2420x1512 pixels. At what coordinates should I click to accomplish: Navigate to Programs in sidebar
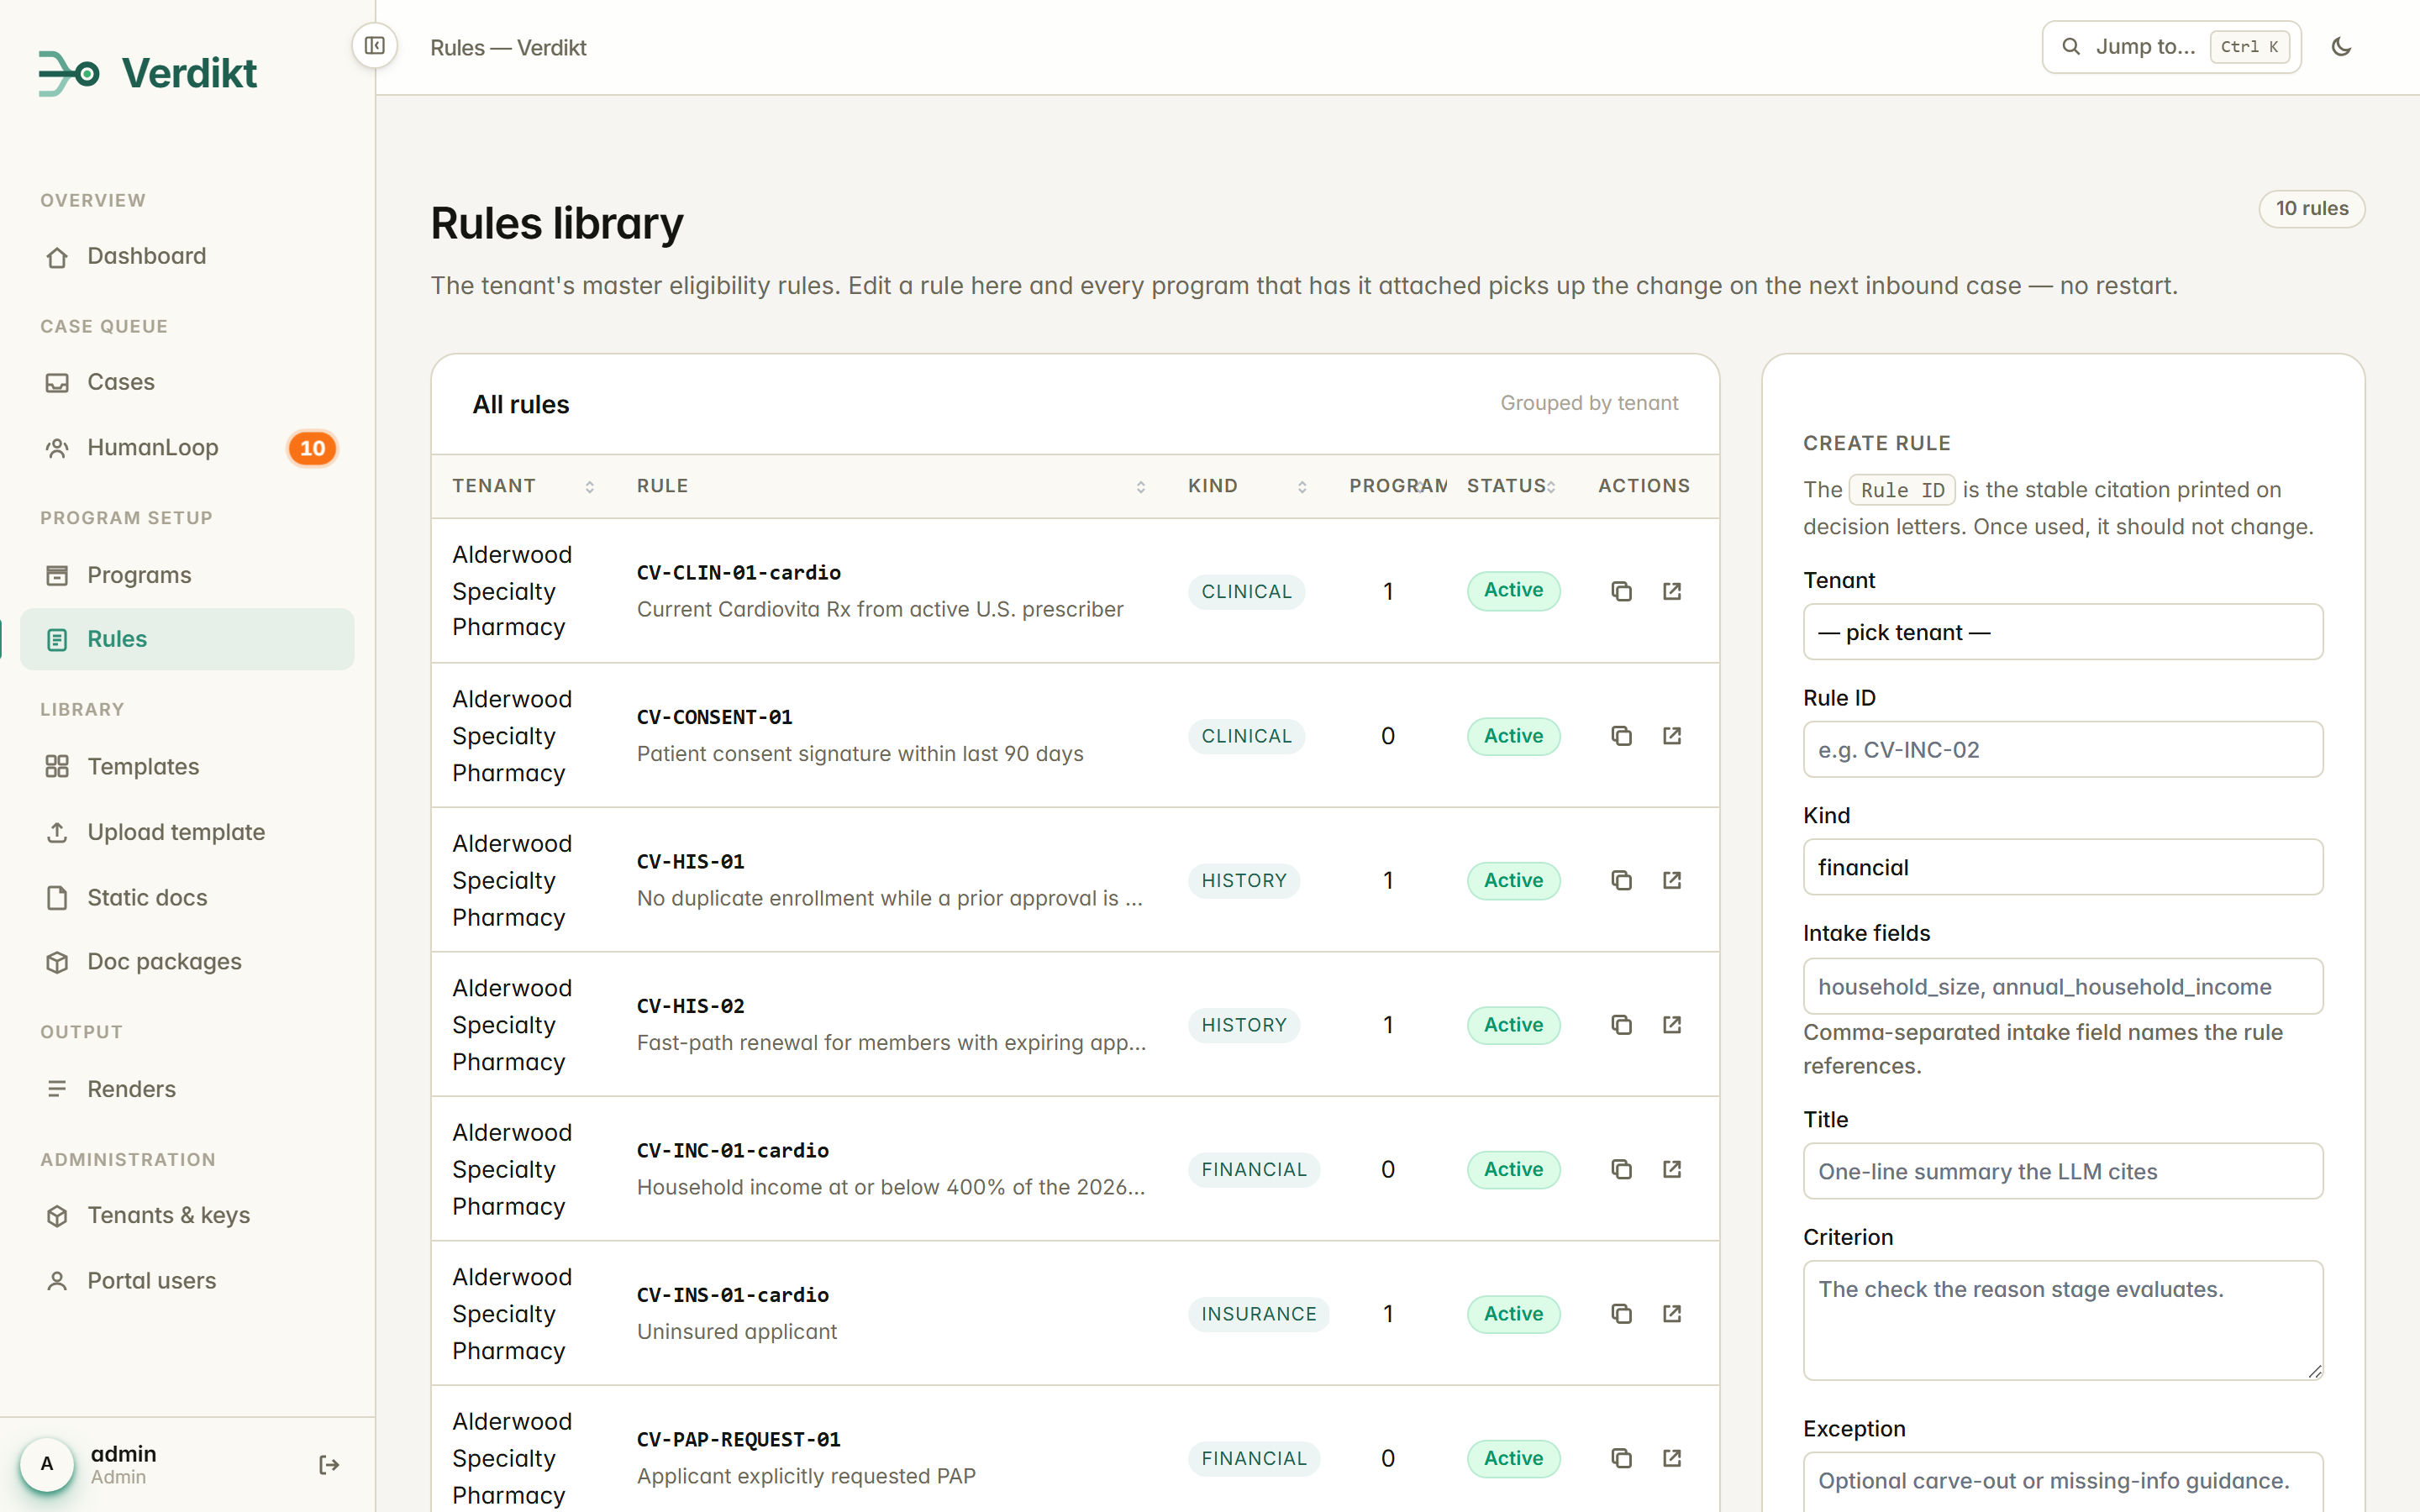coord(187,575)
